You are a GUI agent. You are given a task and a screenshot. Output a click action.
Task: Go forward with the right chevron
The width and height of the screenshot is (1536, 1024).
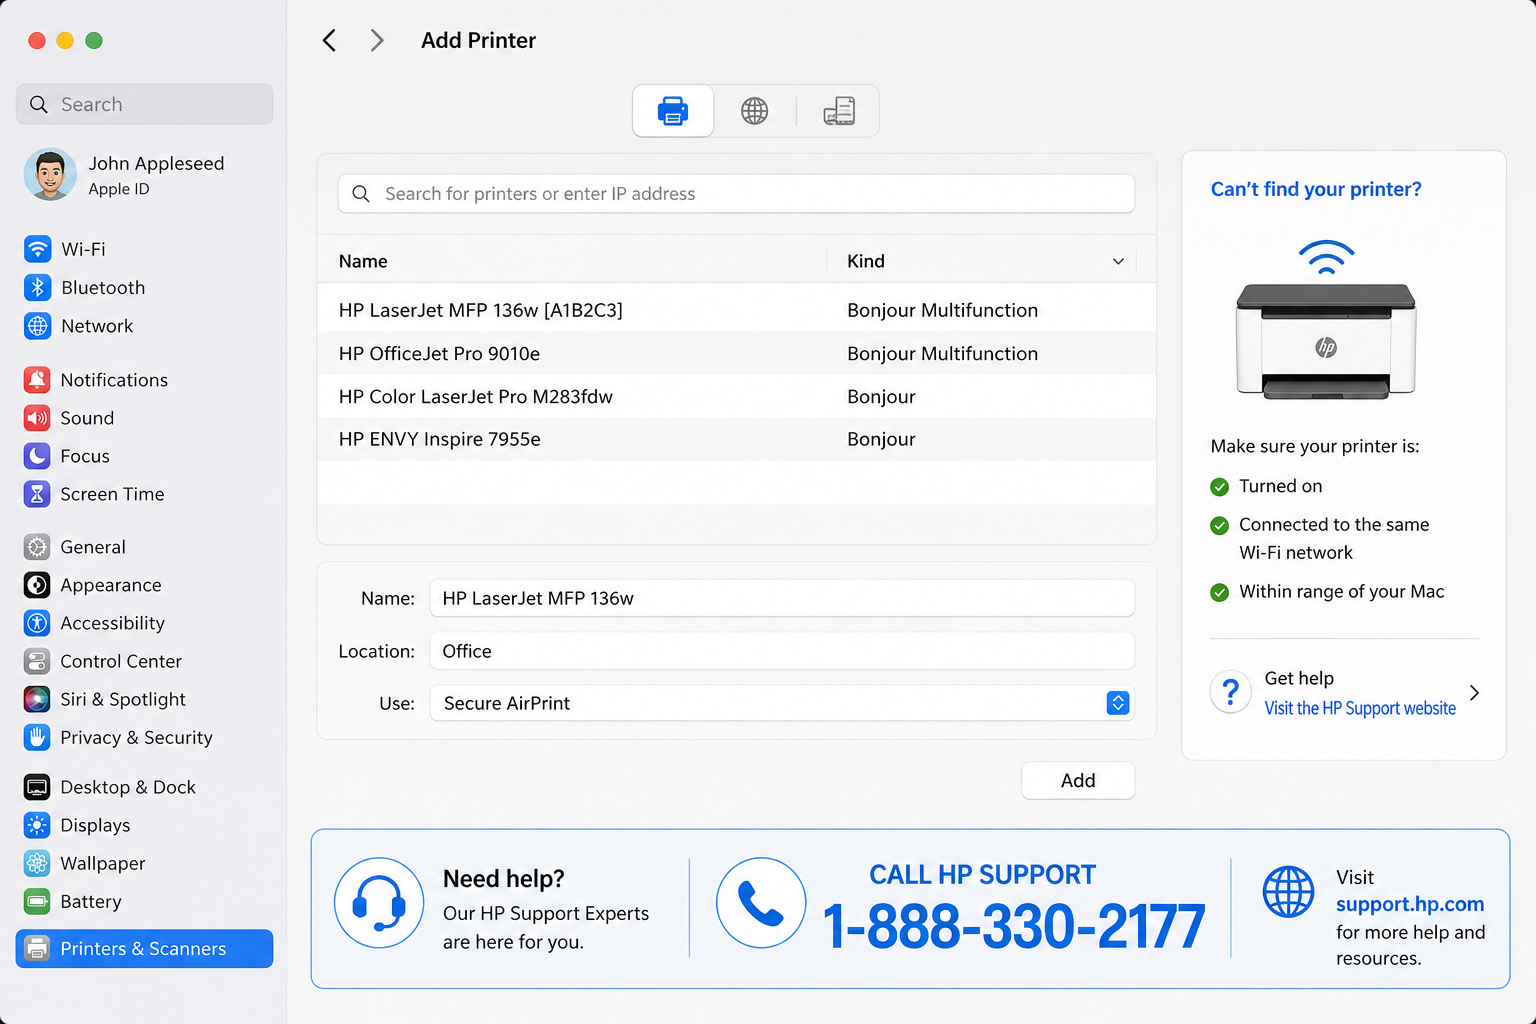[x=377, y=40]
